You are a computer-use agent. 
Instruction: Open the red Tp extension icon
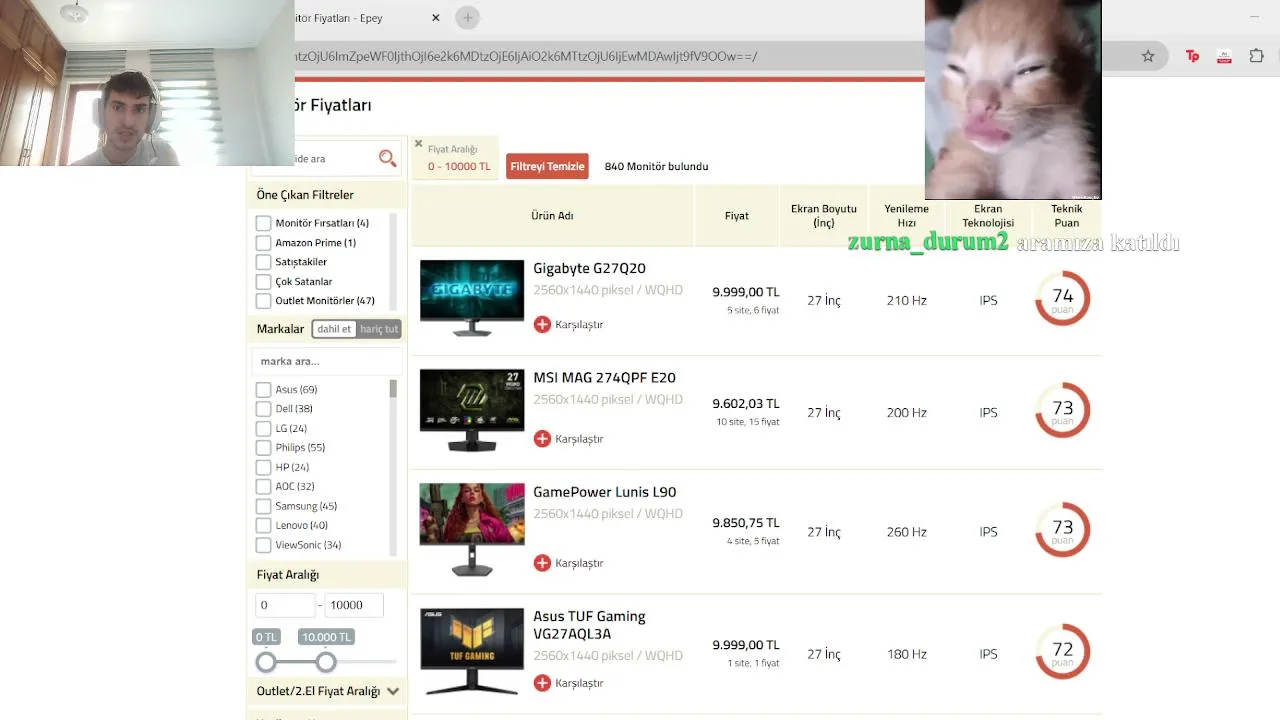(1192, 56)
